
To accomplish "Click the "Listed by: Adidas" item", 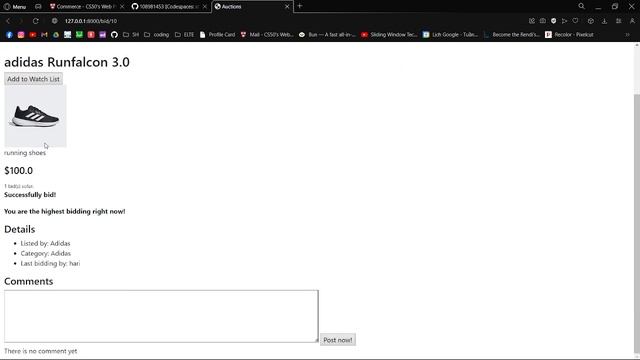I will coord(45,243).
